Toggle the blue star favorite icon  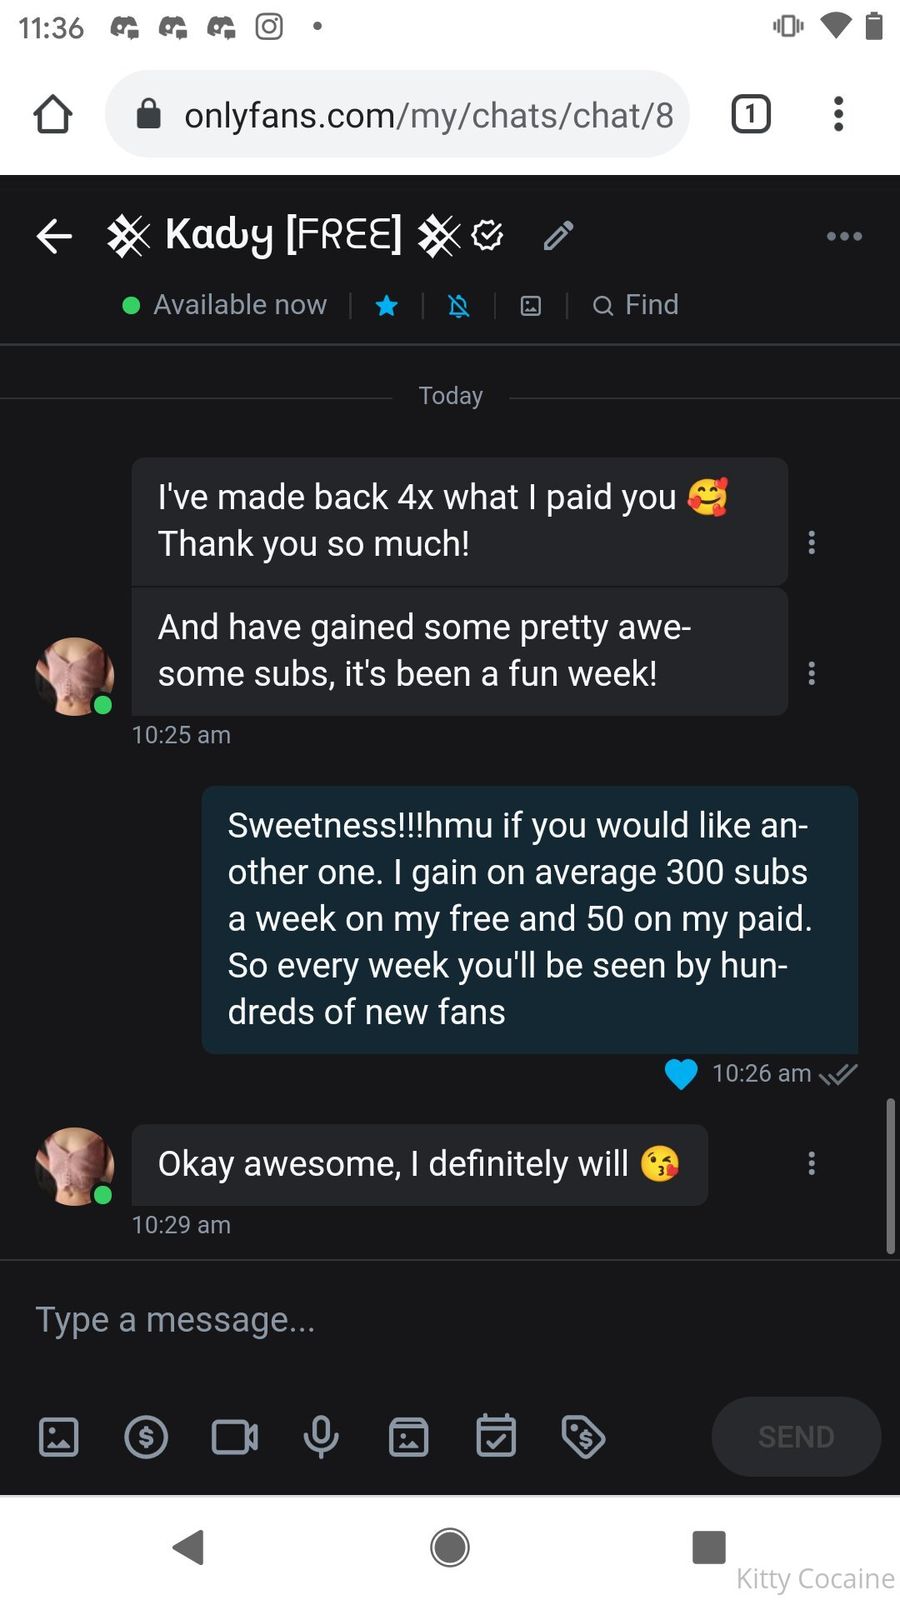[387, 306]
